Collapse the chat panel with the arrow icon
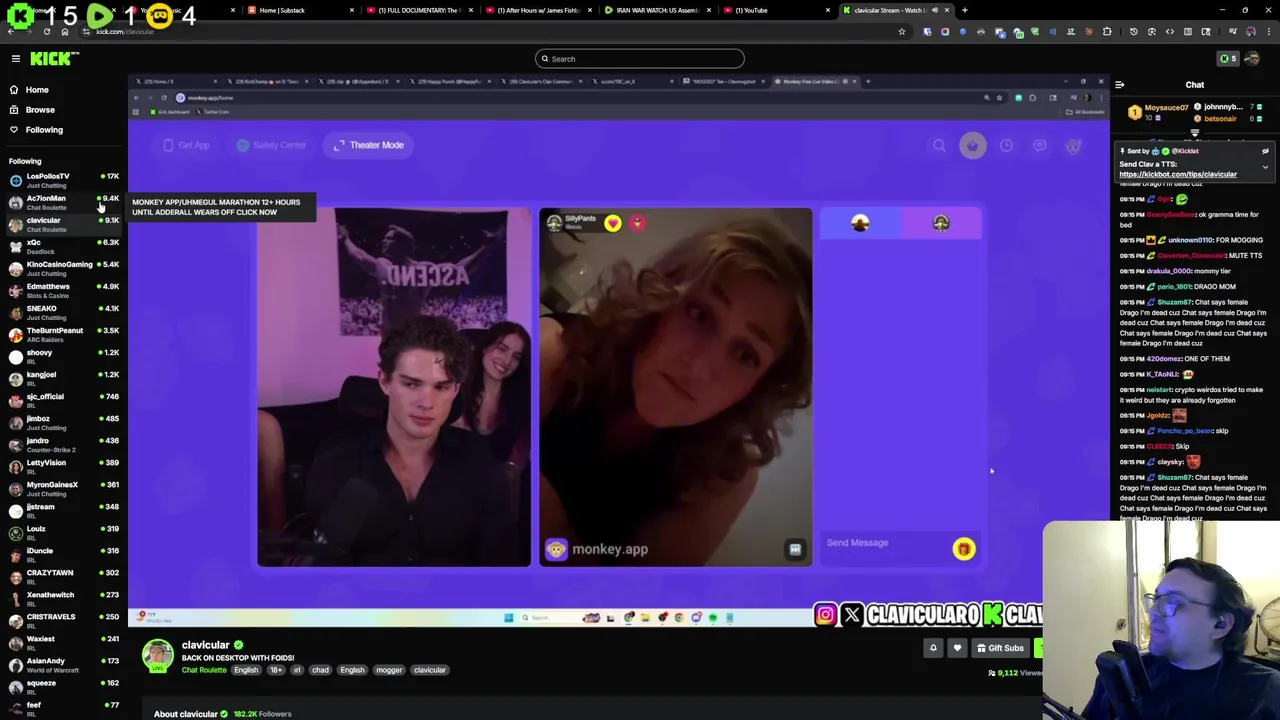 tap(1120, 85)
